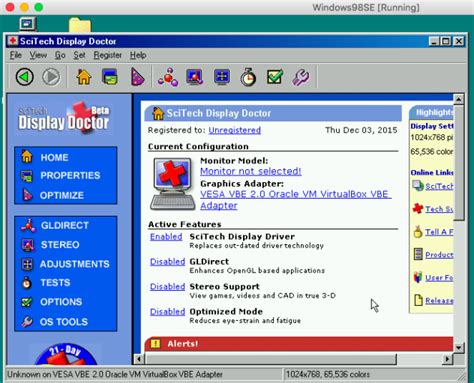Toggle Disabled link for GLDirect
The image size is (474, 383).
tap(167, 262)
